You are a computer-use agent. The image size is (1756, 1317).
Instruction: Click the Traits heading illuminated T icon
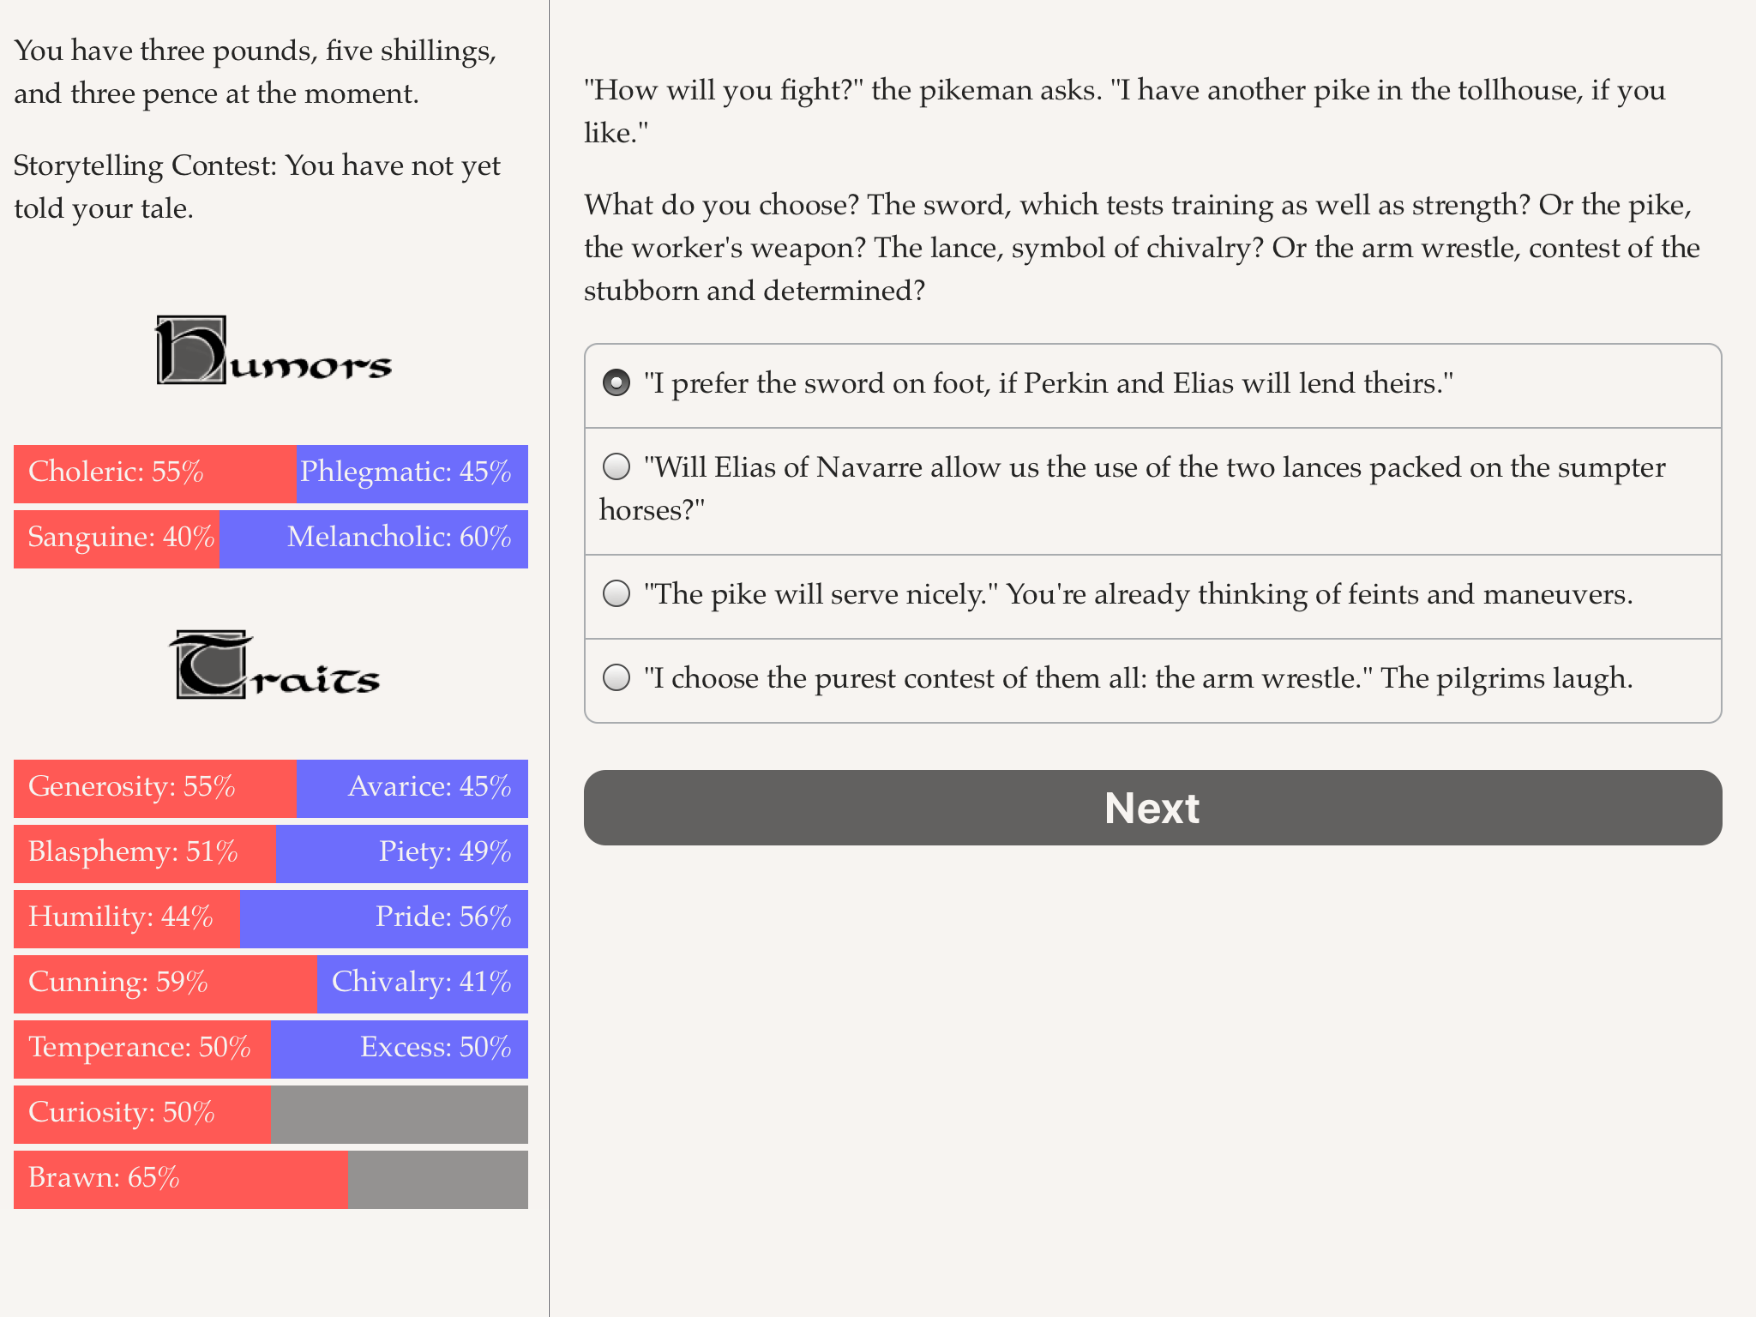click(x=210, y=664)
